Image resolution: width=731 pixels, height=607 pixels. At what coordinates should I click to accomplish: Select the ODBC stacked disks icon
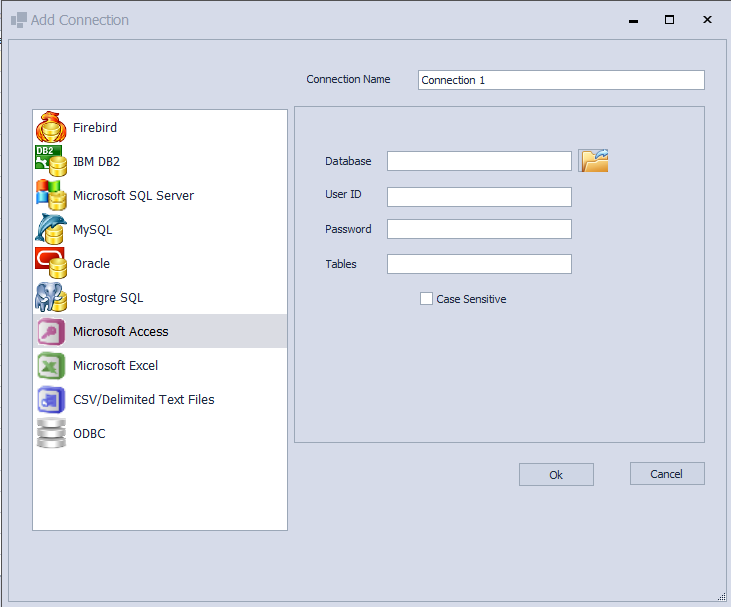51,434
